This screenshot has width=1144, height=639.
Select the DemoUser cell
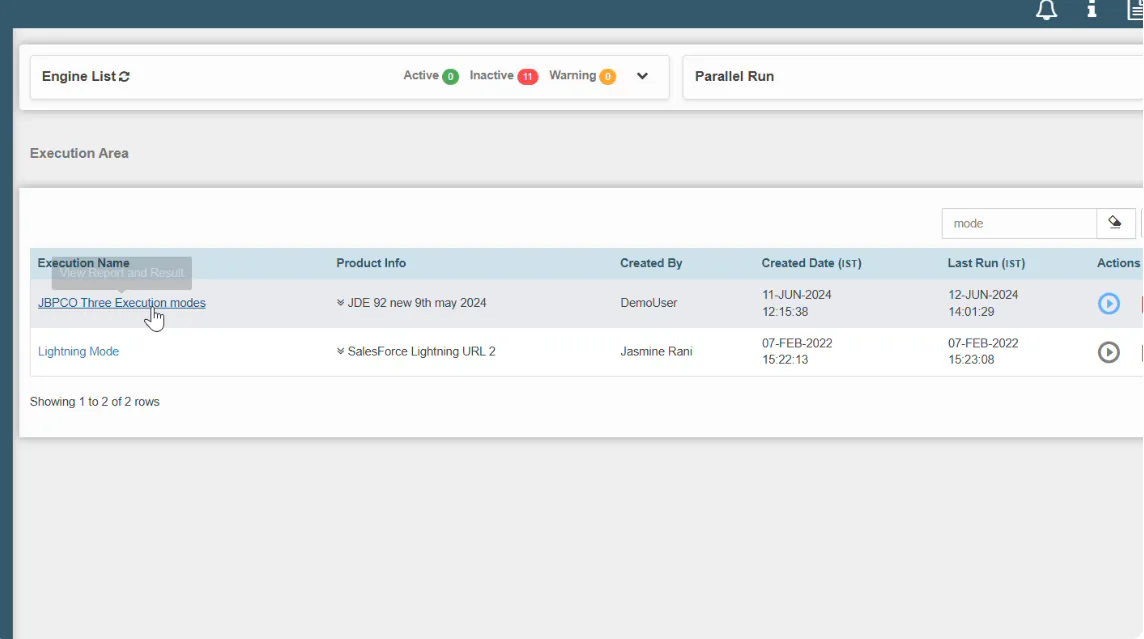pos(649,303)
